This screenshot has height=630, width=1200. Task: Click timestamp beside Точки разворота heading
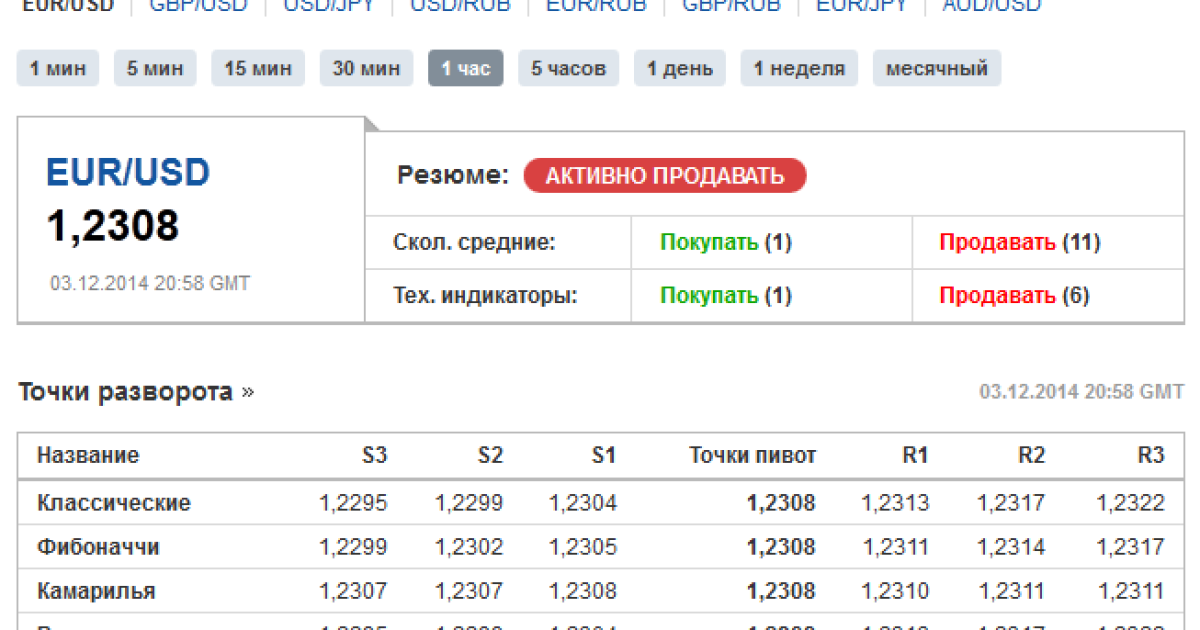(1082, 392)
